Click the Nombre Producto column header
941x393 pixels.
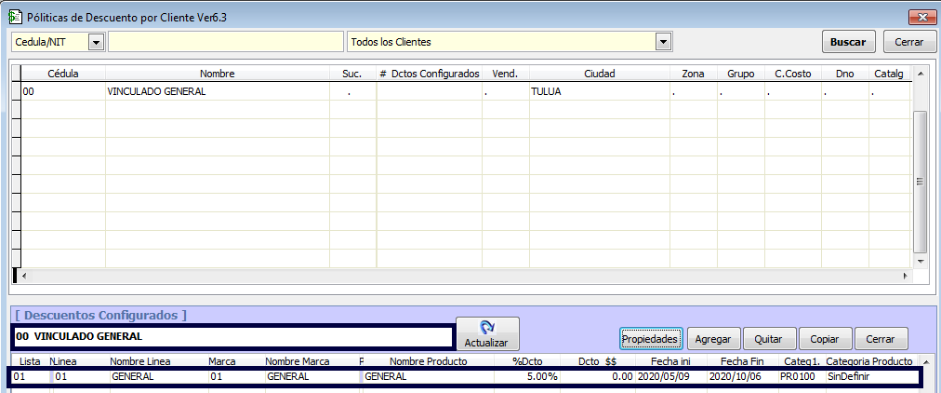428,361
